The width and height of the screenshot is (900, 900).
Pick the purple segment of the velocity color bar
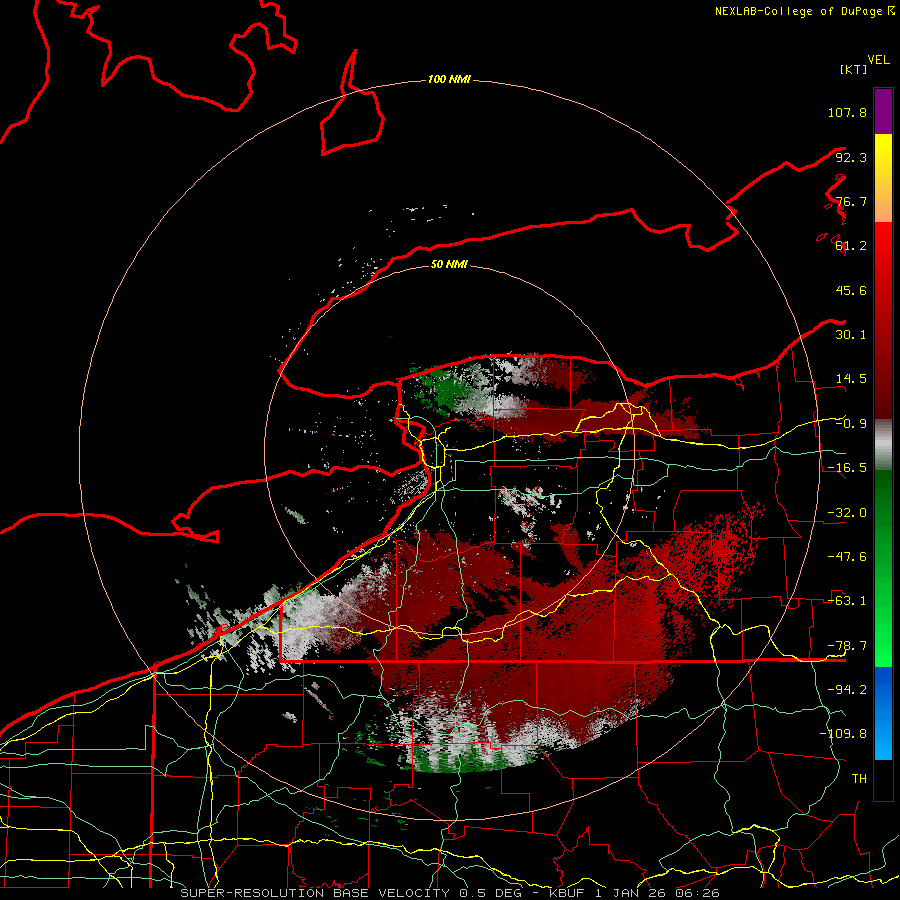[883, 111]
